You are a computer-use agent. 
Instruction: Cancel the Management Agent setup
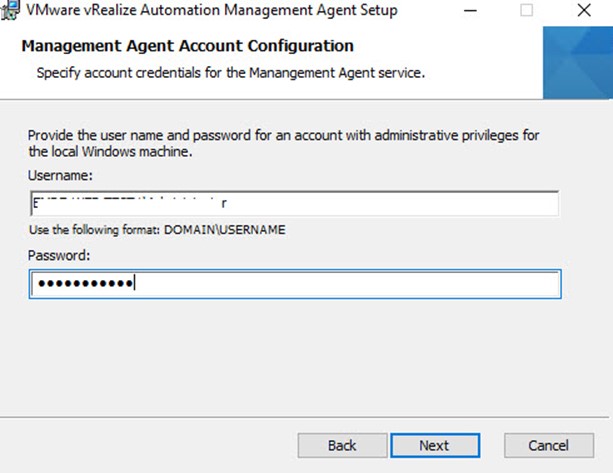pyautogui.click(x=549, y=445)
